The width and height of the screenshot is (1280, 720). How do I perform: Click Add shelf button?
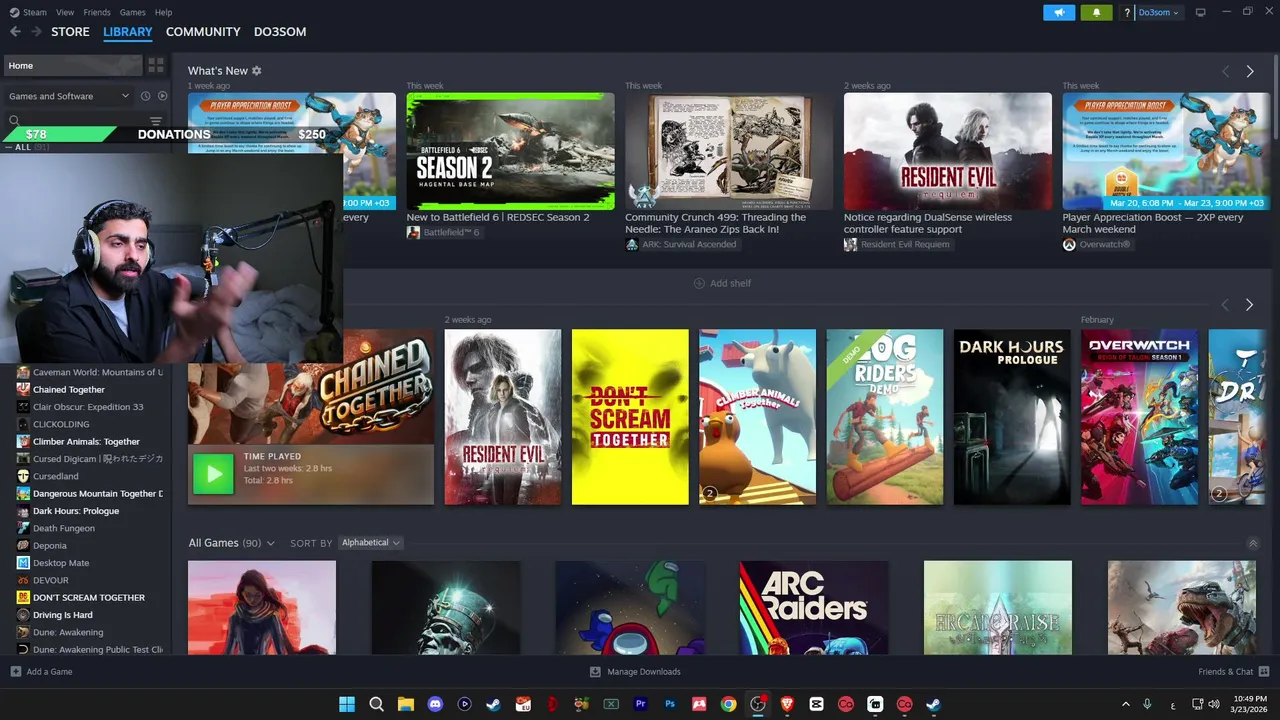pyautogui.click(x=722, y=283)
